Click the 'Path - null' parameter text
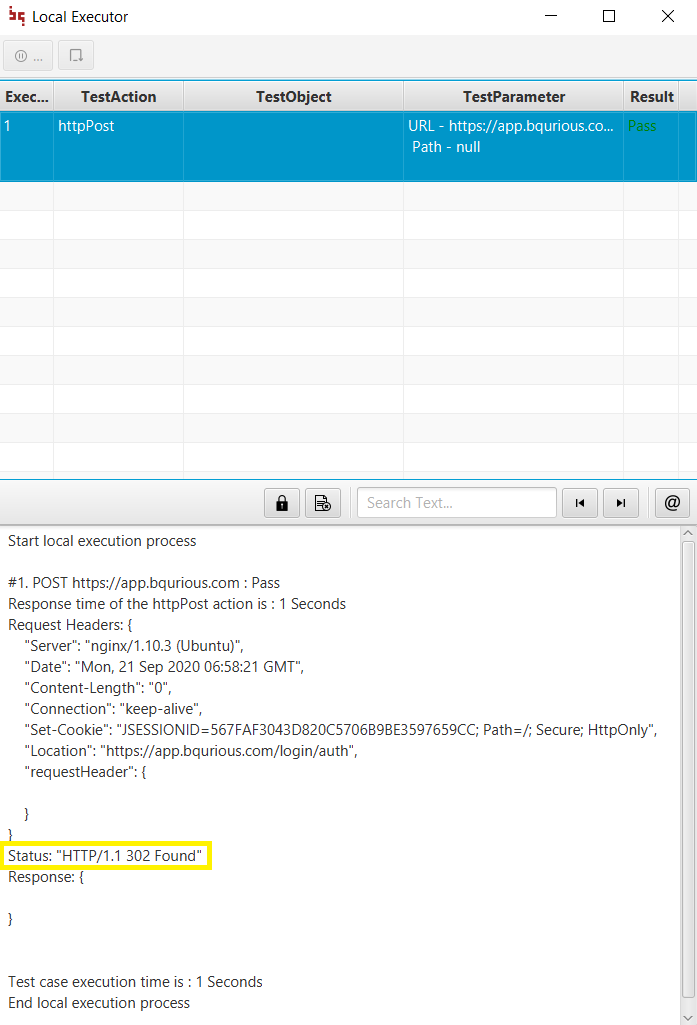 coord(446,147)
